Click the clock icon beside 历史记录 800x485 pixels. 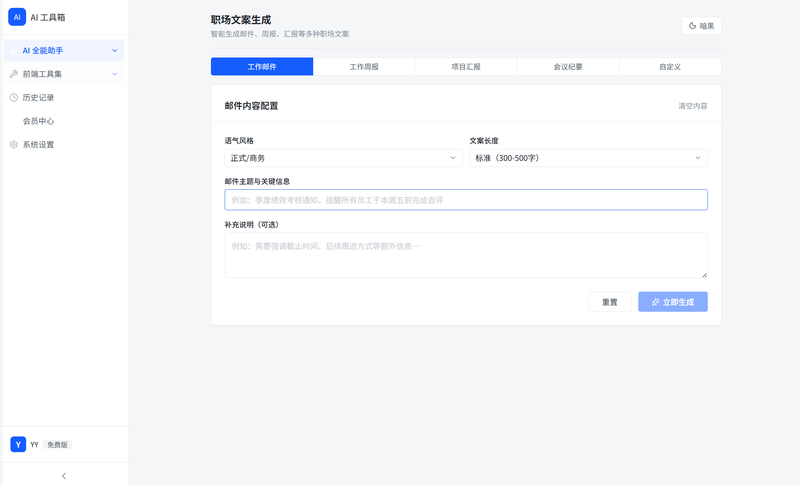[14, 97]
